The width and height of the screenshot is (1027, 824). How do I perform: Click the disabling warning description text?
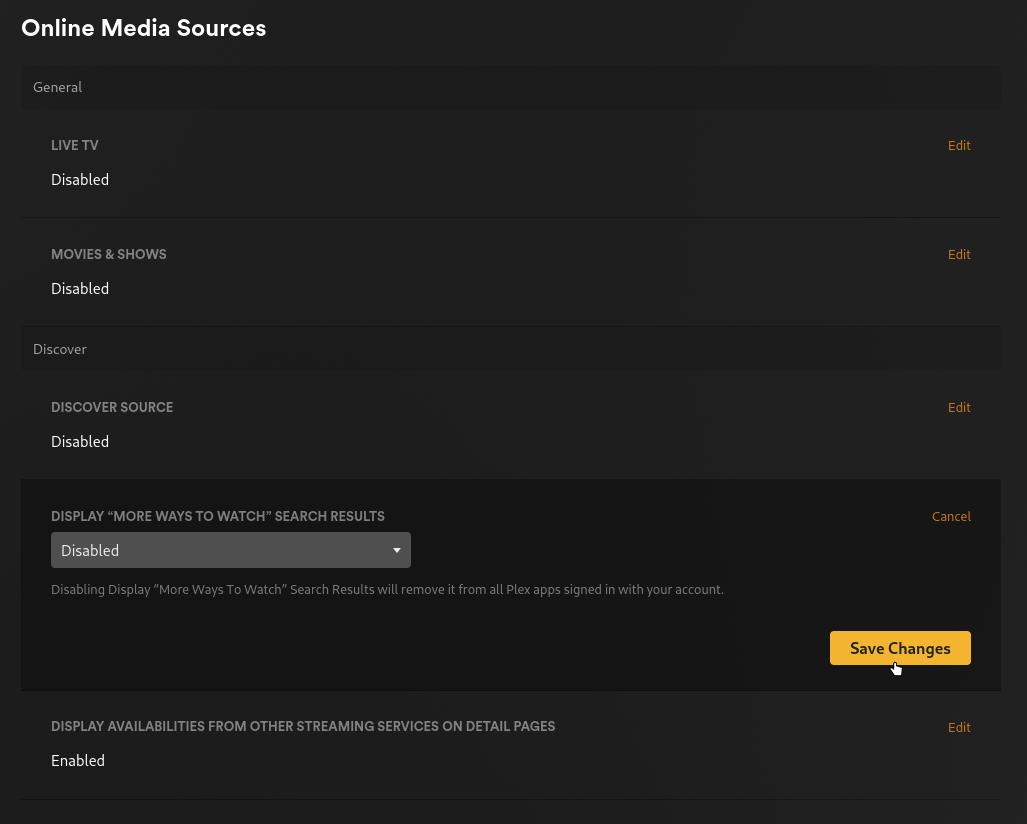(x=387, y=589)
